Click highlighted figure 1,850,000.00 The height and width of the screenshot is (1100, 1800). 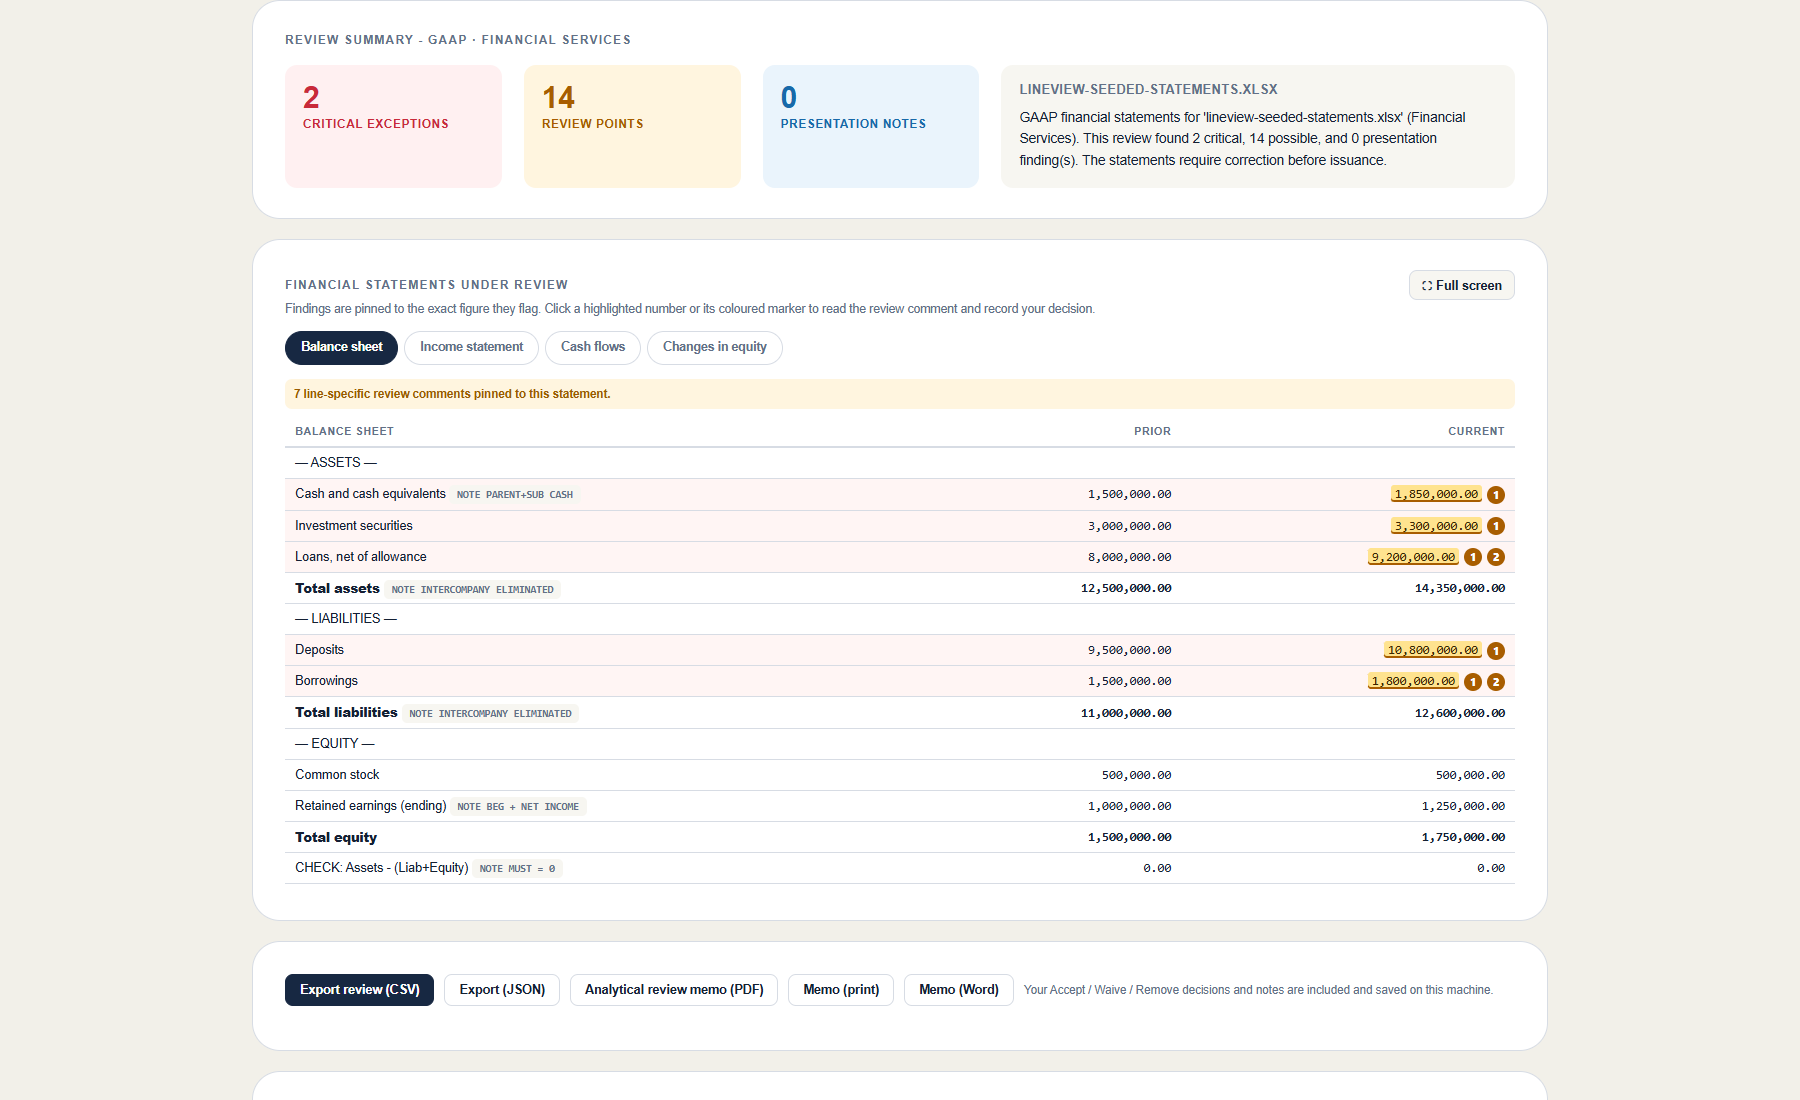click(x=1436, y=495)
